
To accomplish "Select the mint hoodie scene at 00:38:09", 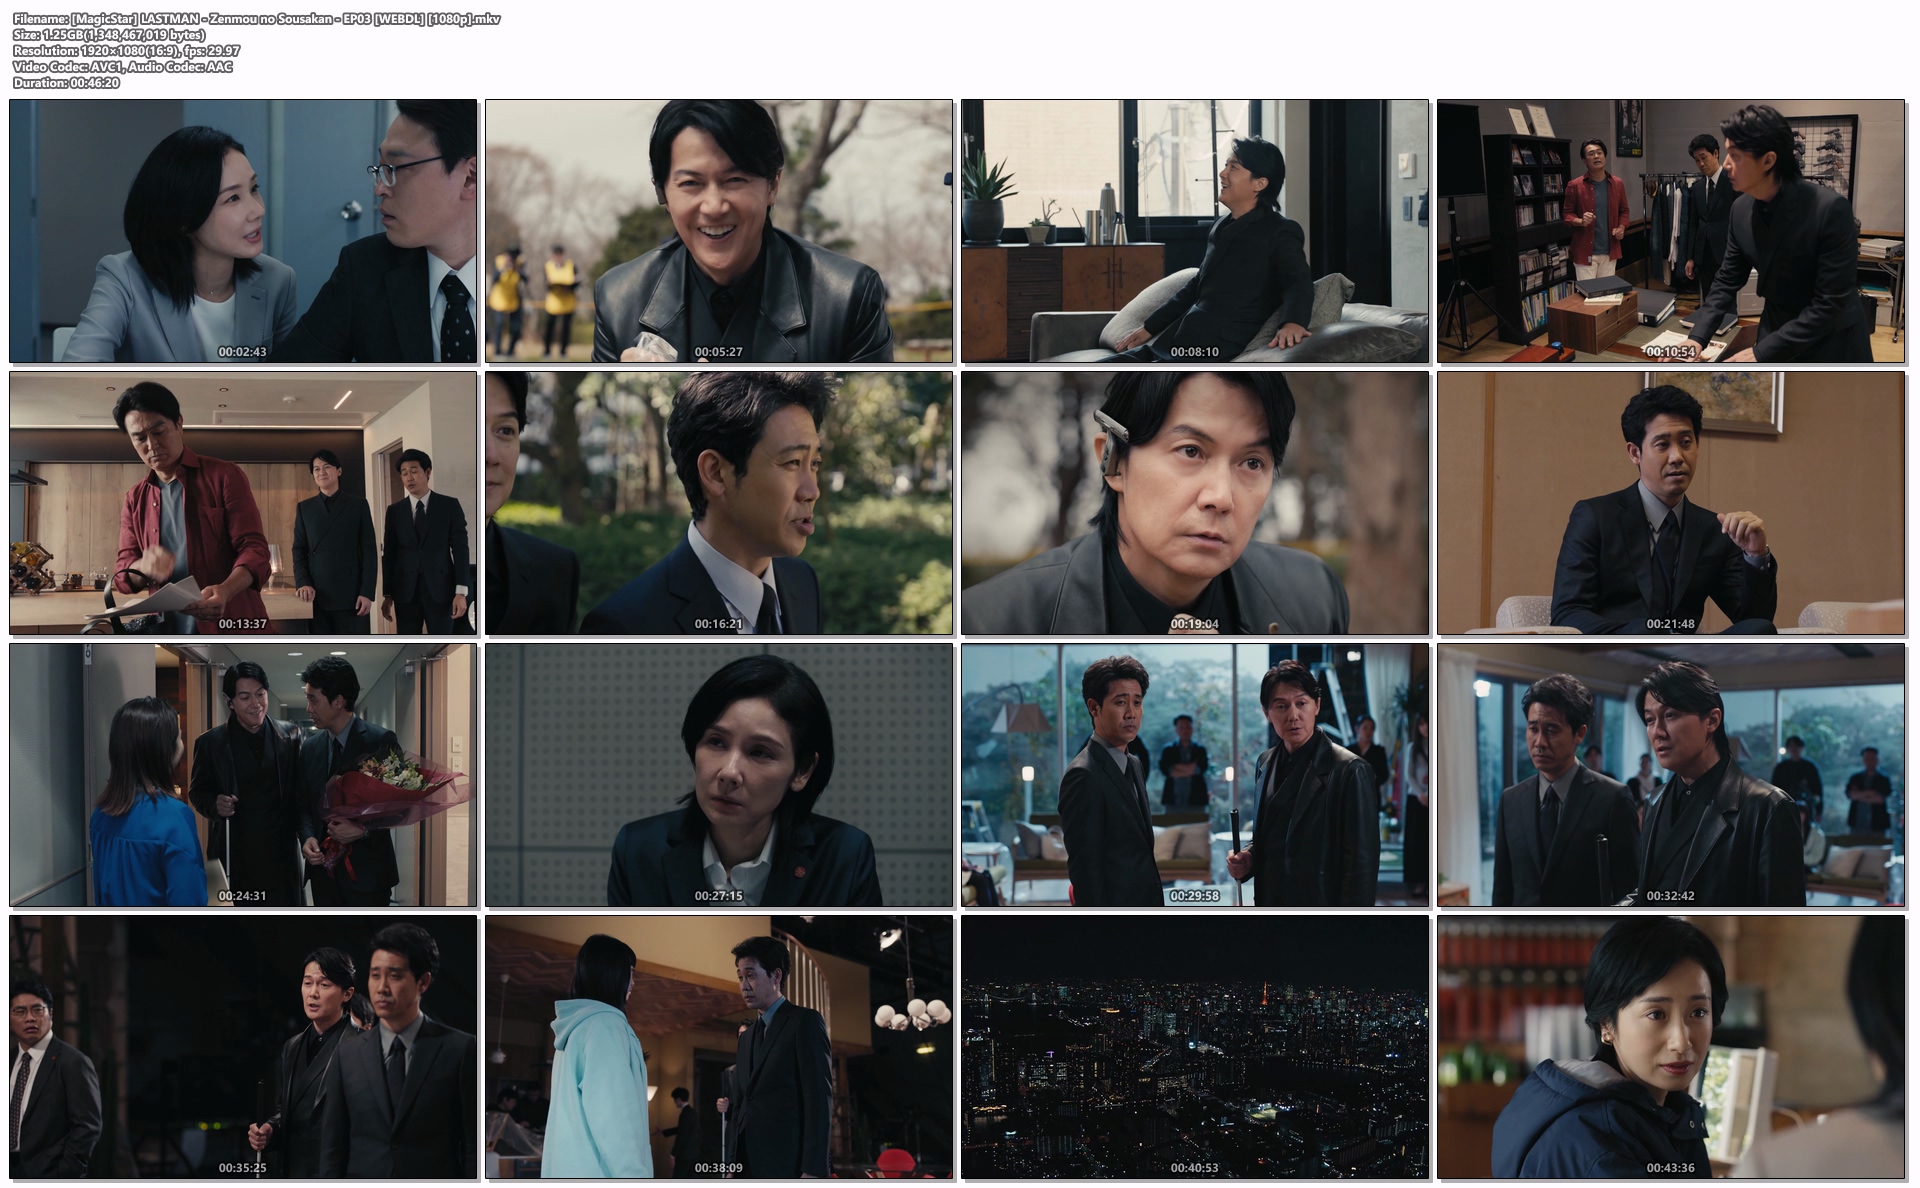I will [719, 1047].
